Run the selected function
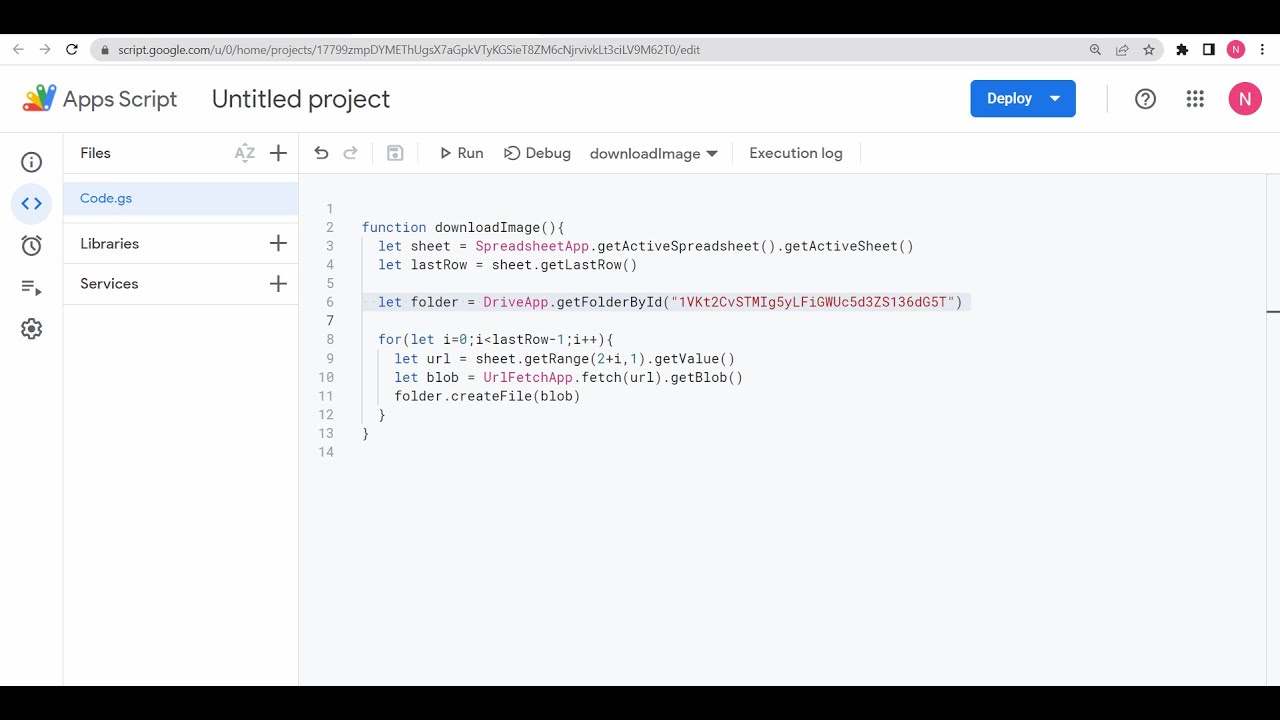Image resolution: width=1280 pixels, height=720 pixels. tap(461, 153)
